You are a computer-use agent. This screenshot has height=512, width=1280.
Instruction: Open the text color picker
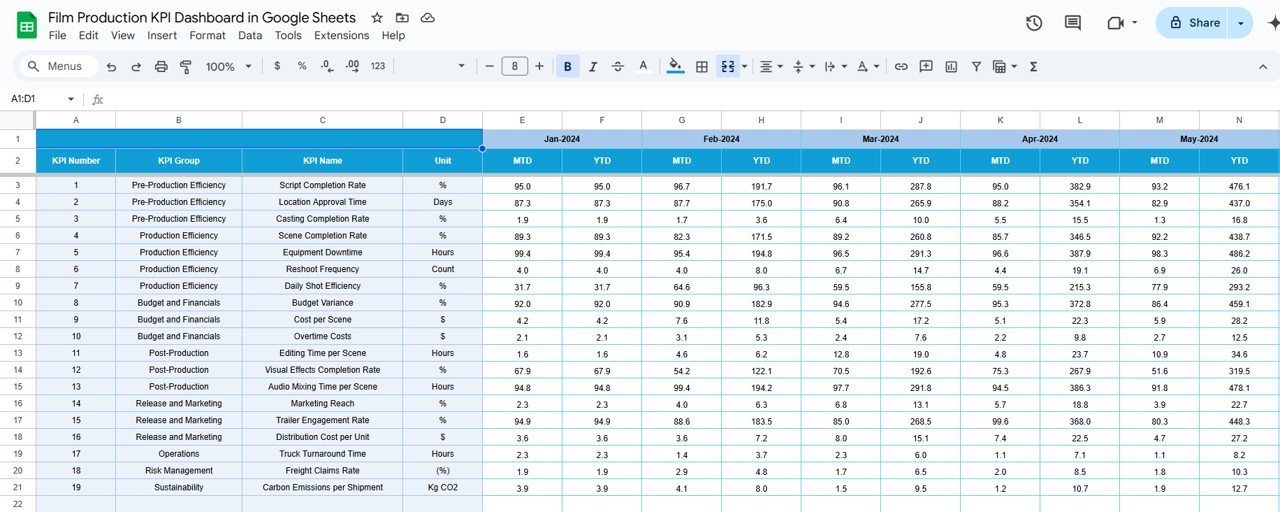(x=643, y=67)
